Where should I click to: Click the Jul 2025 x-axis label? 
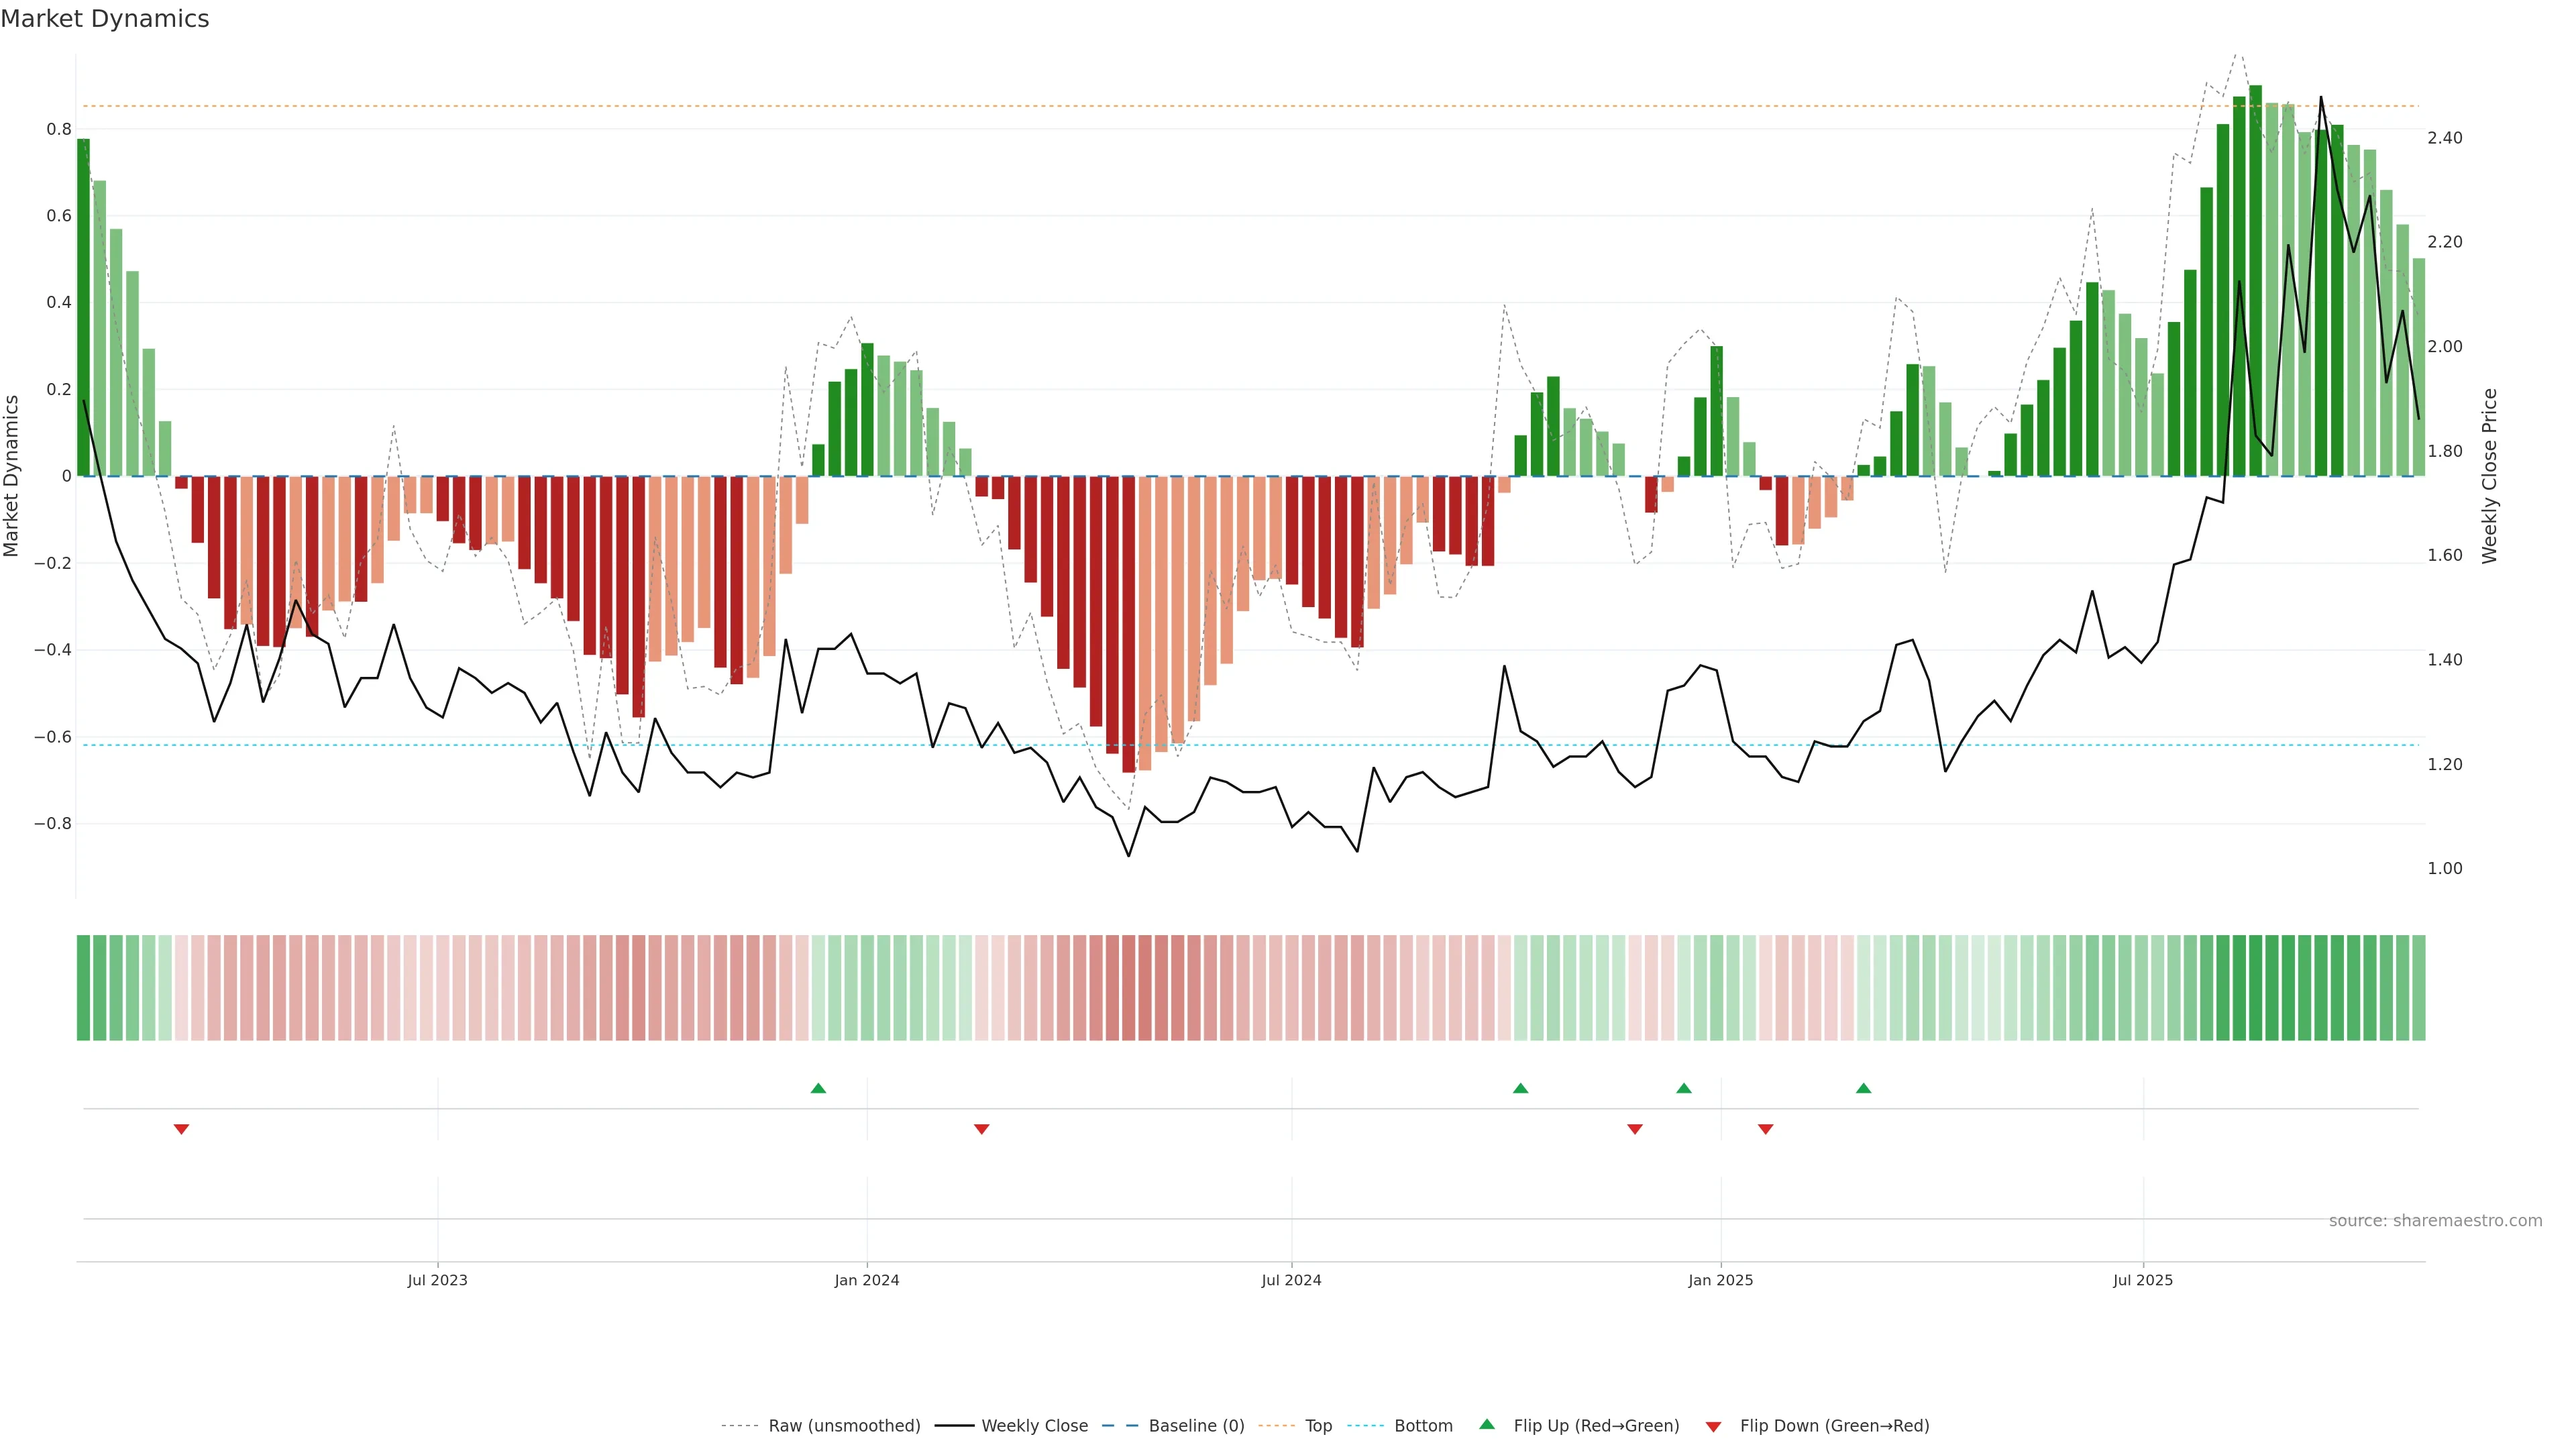tap(2142, 1280)
